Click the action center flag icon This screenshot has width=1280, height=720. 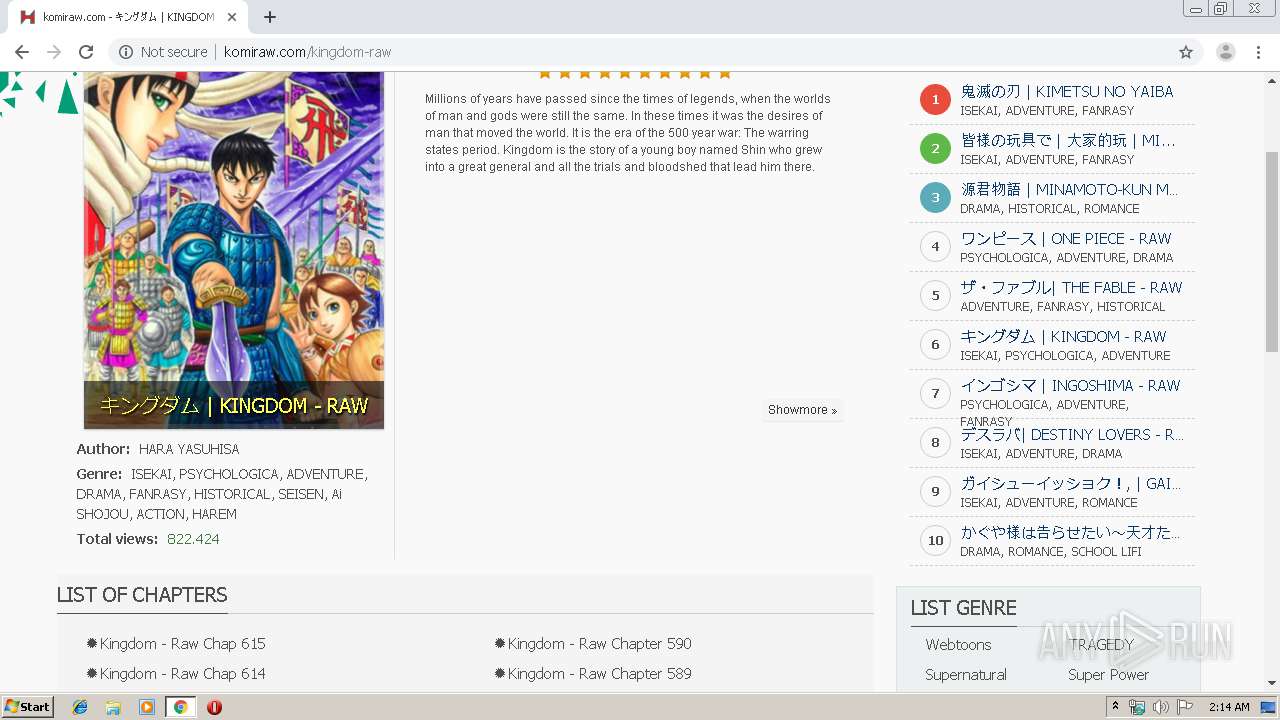(x=1185, y=707)
